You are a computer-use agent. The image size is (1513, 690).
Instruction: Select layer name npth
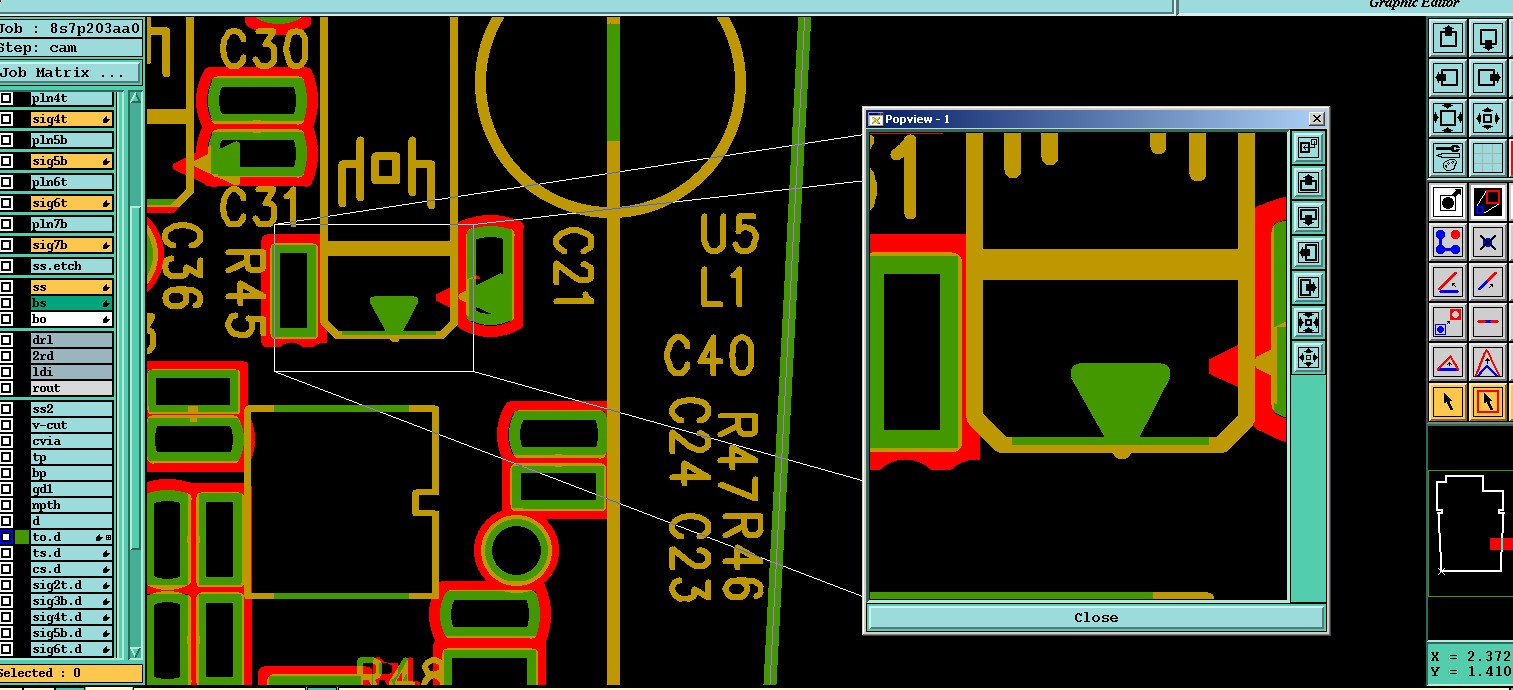point(71,505)
